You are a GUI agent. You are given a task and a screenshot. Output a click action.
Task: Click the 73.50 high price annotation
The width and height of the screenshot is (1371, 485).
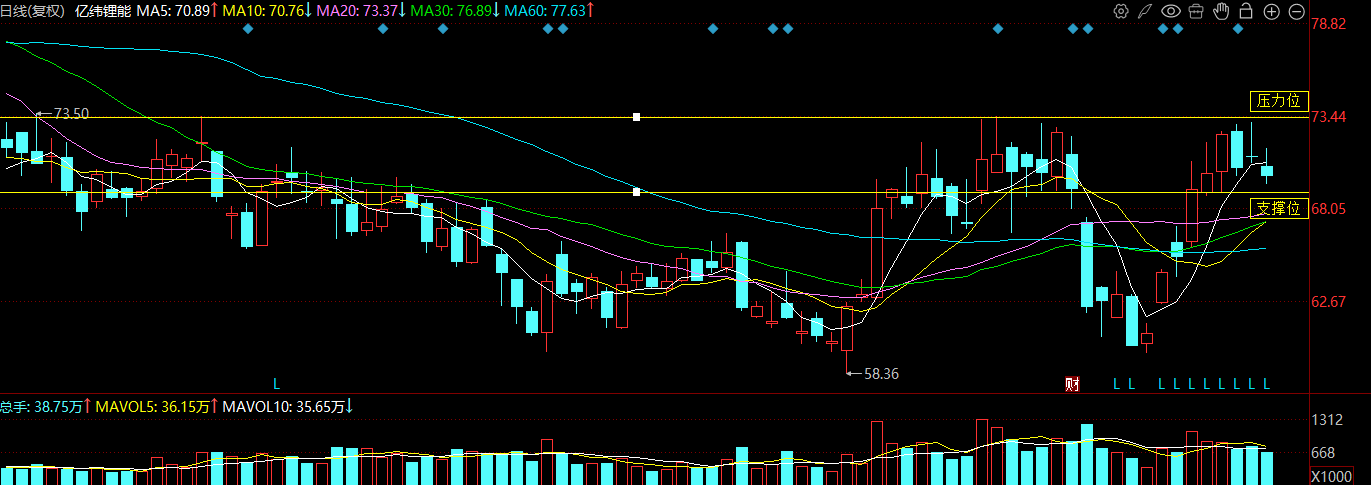[x=70, y=114]
